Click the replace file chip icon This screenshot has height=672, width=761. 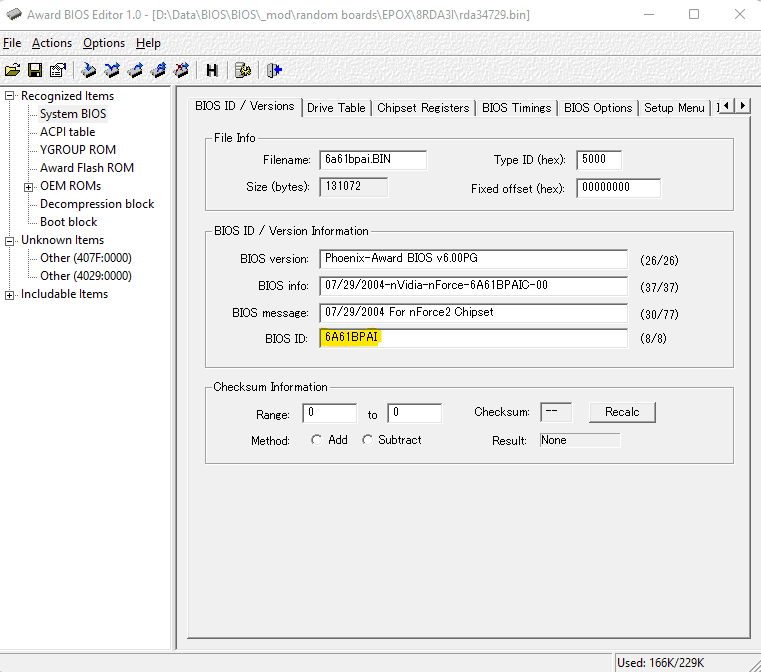pos(112,70)
